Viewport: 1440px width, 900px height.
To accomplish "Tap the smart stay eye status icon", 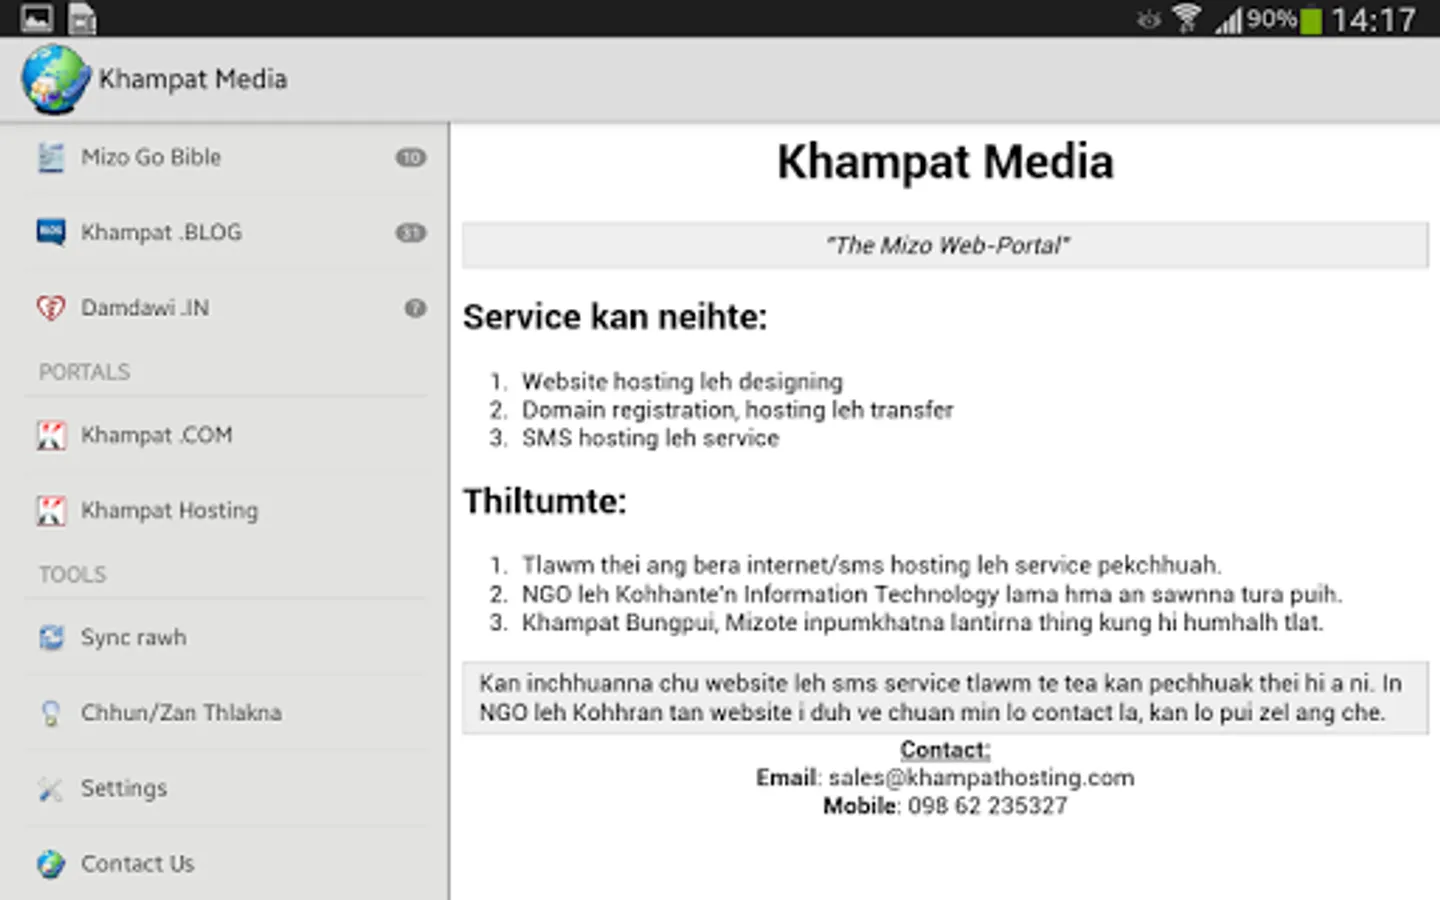I will [1149, 19].
